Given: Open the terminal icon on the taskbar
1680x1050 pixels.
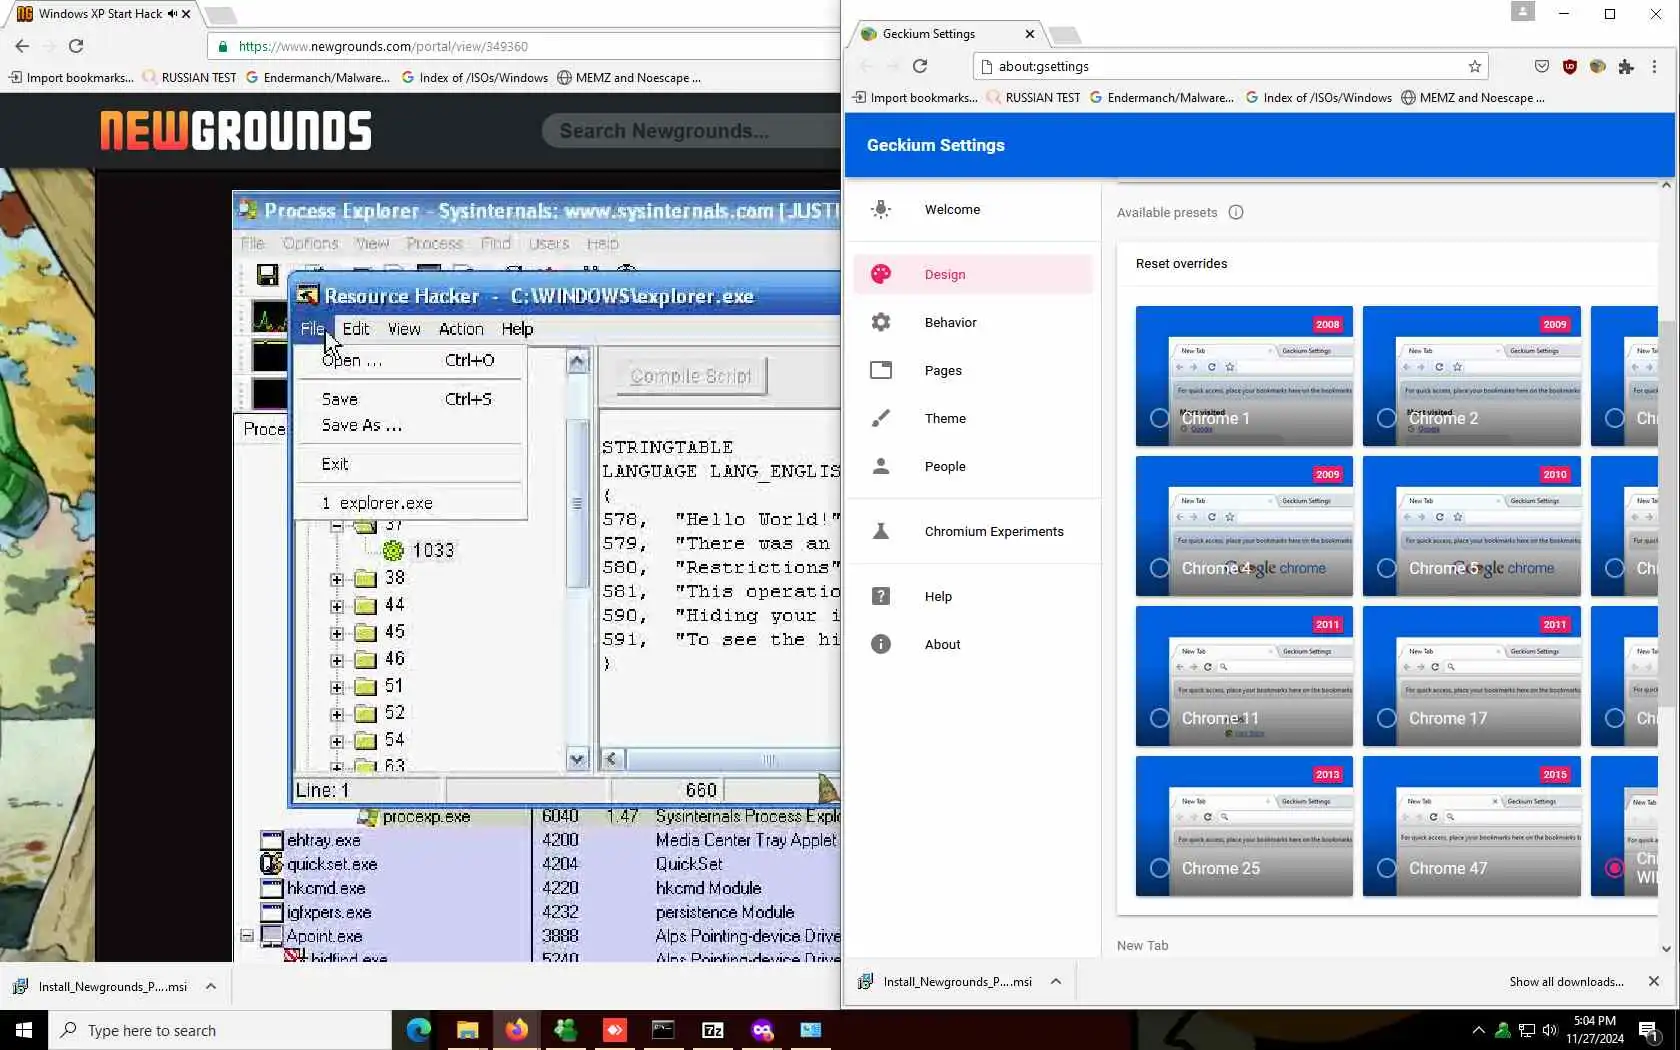Looking at the screenshot, I should pos(663,1029).
